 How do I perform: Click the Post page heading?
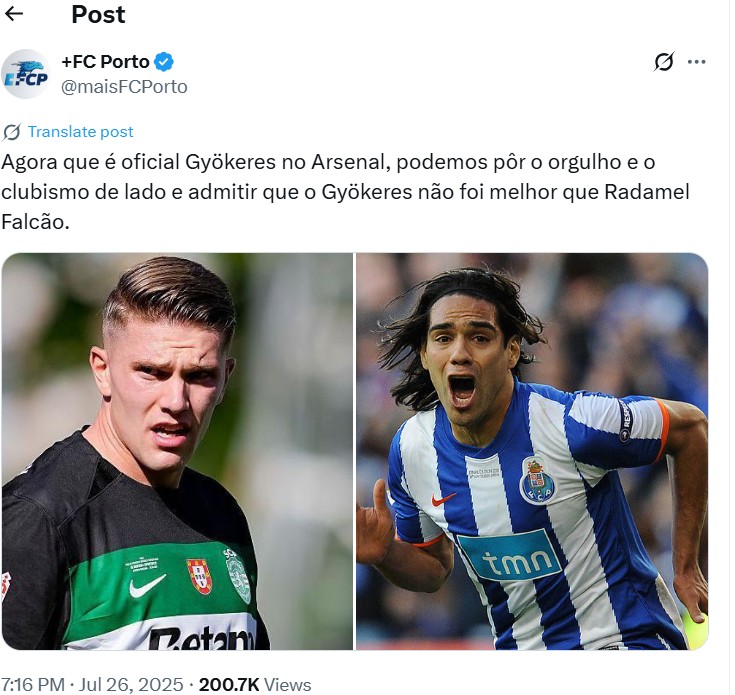click(x=98, y=14)
